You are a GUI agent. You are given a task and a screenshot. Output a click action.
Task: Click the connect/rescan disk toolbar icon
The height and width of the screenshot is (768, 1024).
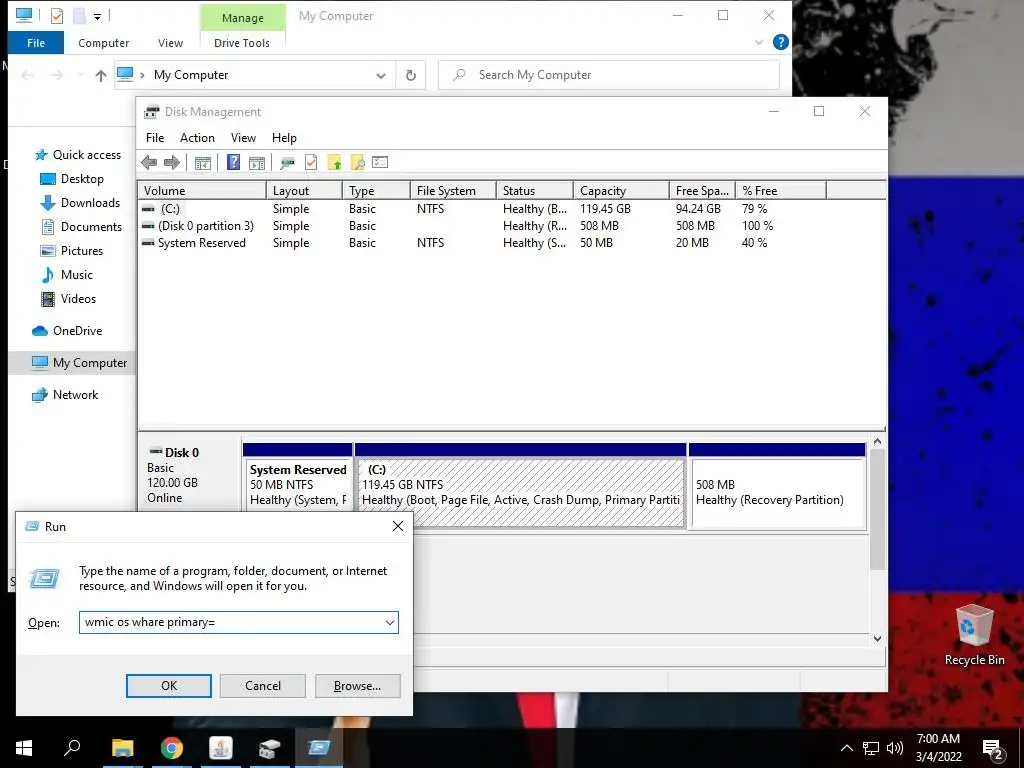[287, 163]
